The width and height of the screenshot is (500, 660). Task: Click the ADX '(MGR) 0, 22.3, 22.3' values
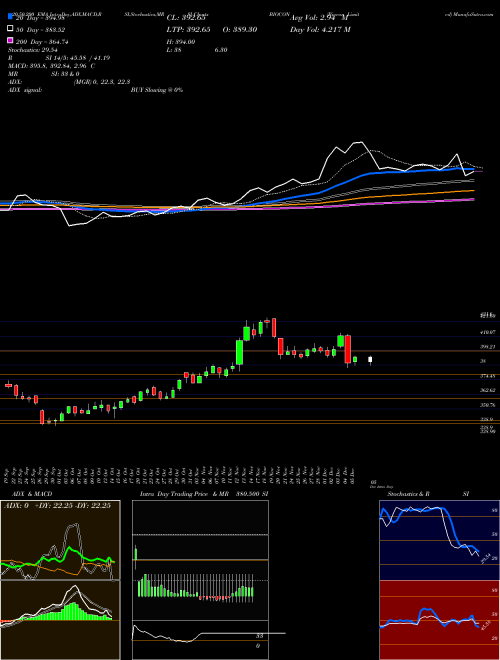(102, 82)
